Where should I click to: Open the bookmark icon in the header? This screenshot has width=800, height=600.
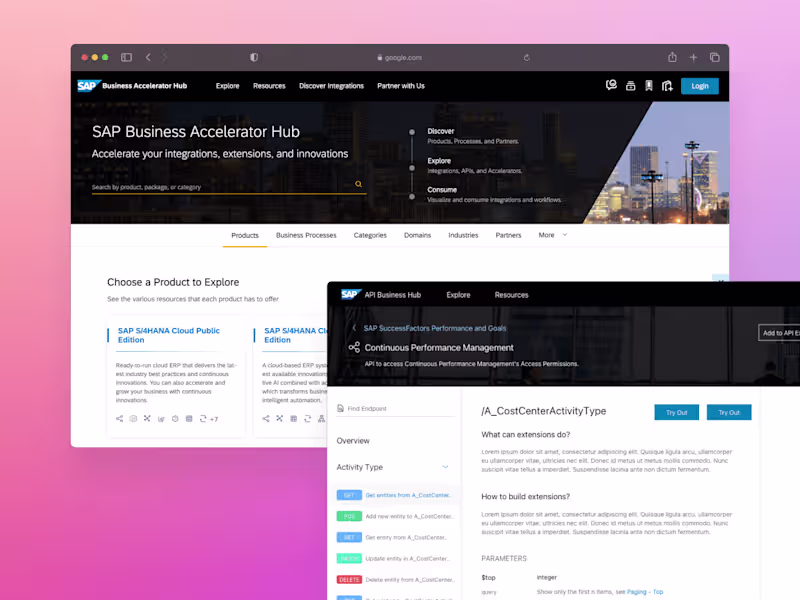click(x=649, y=86)
